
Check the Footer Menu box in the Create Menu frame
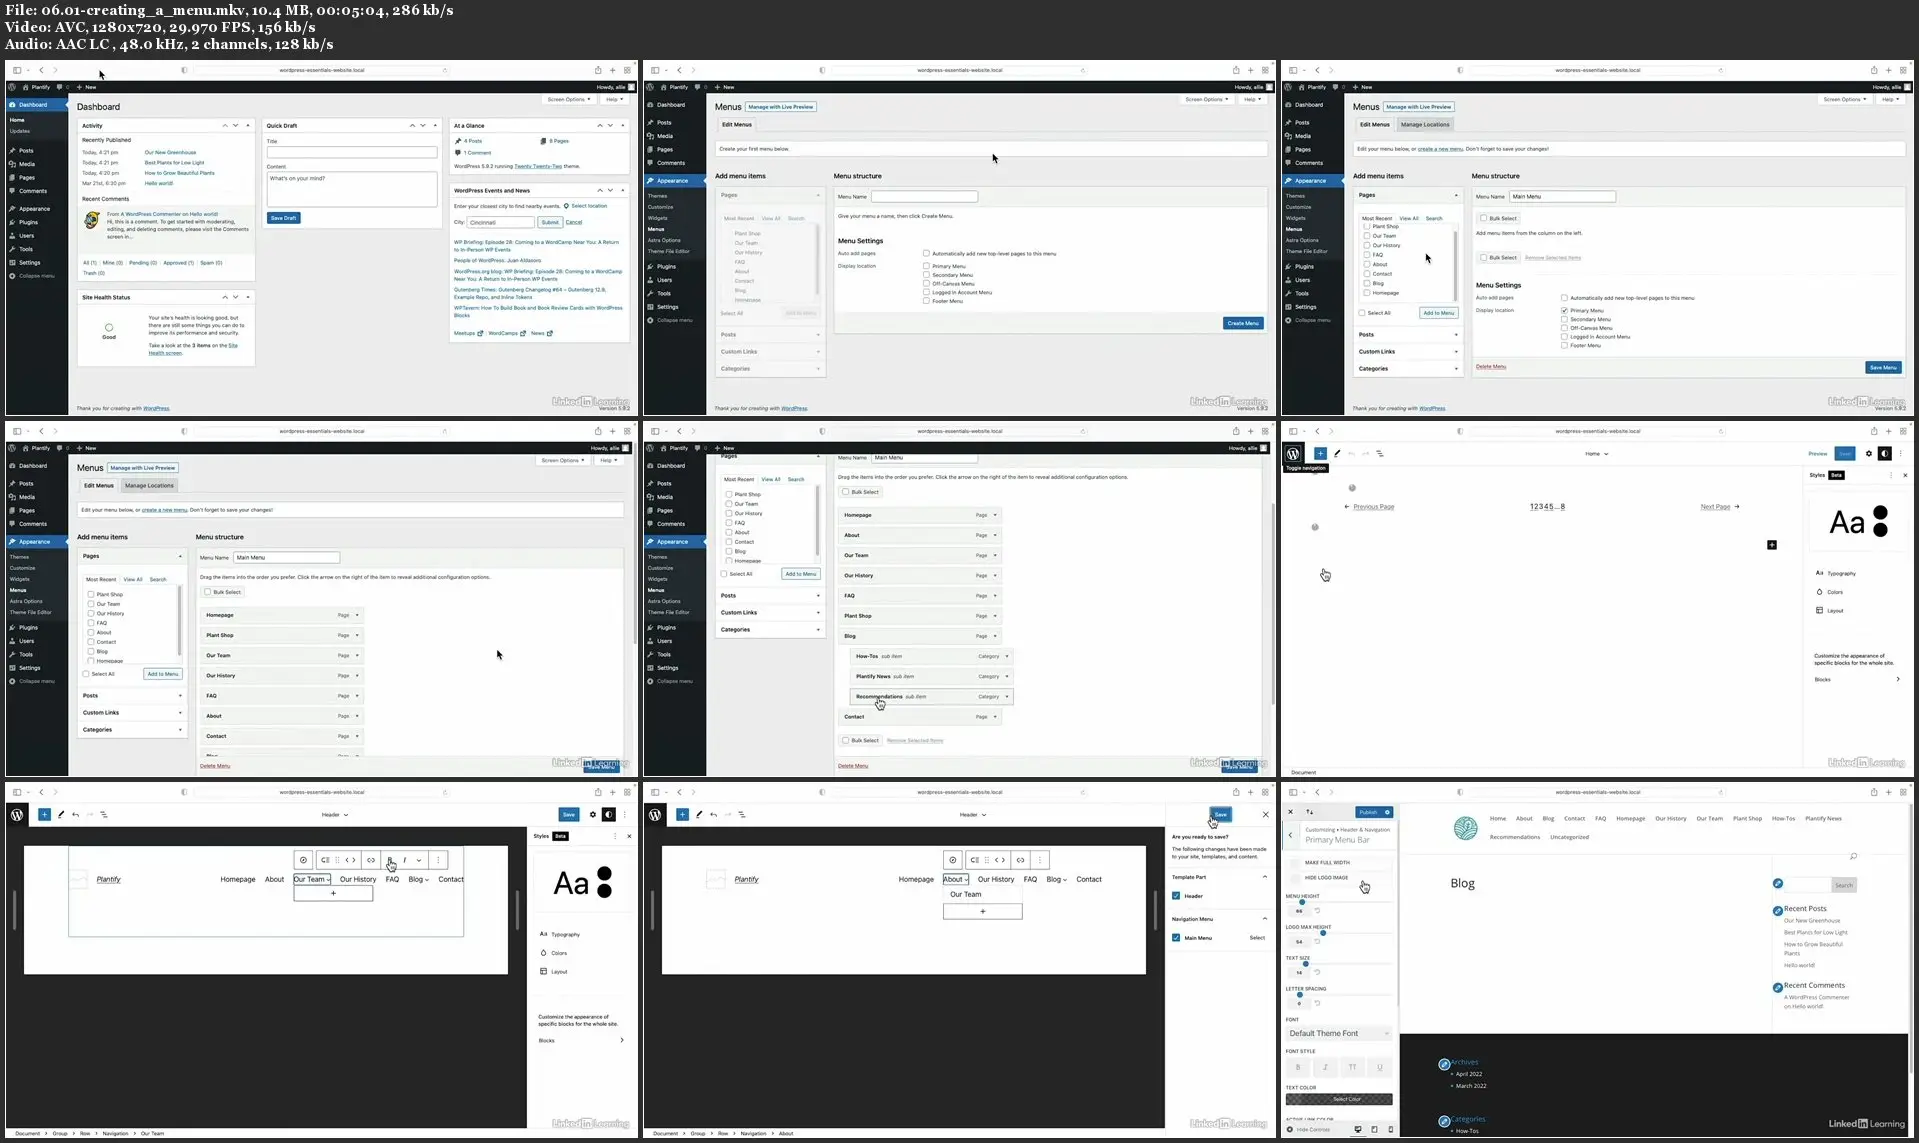coord(926,301)
